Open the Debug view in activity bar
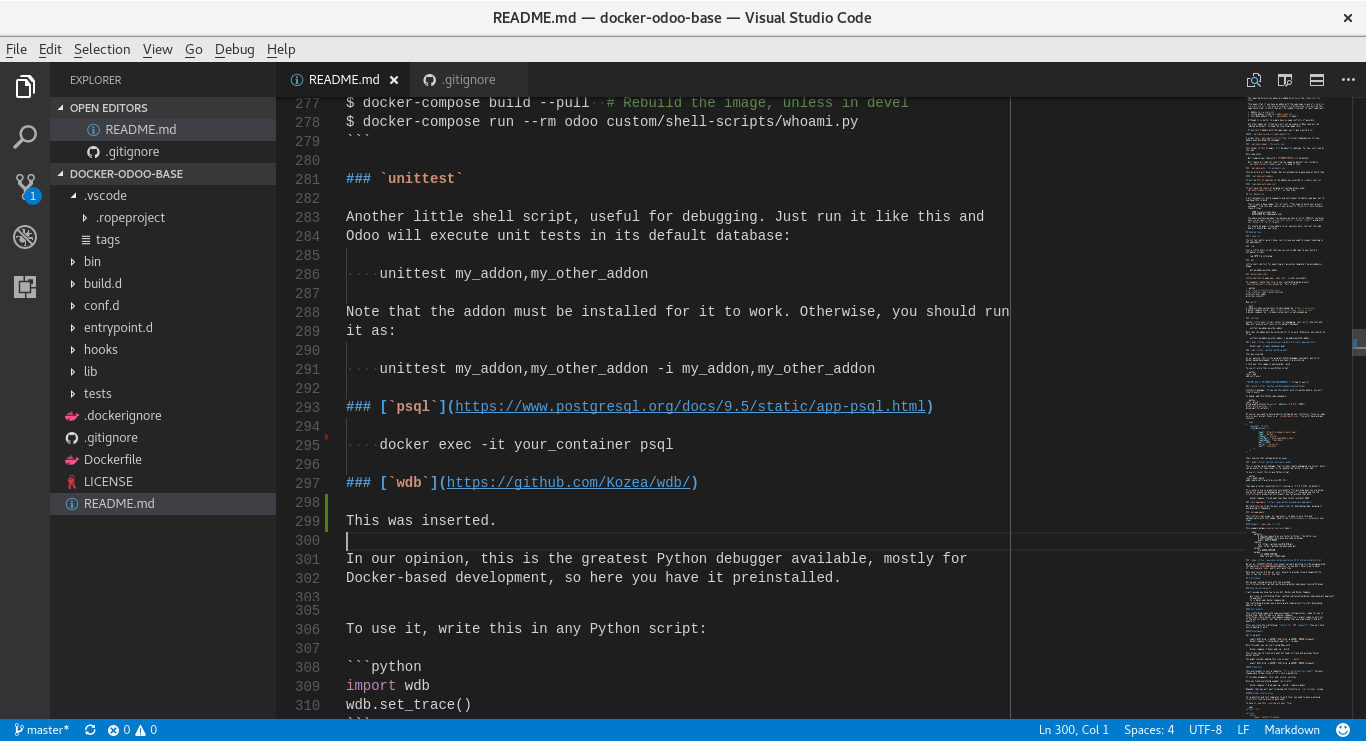This screenshot has width=1366, height=741. pyautogui.click(x=25, y=237)
